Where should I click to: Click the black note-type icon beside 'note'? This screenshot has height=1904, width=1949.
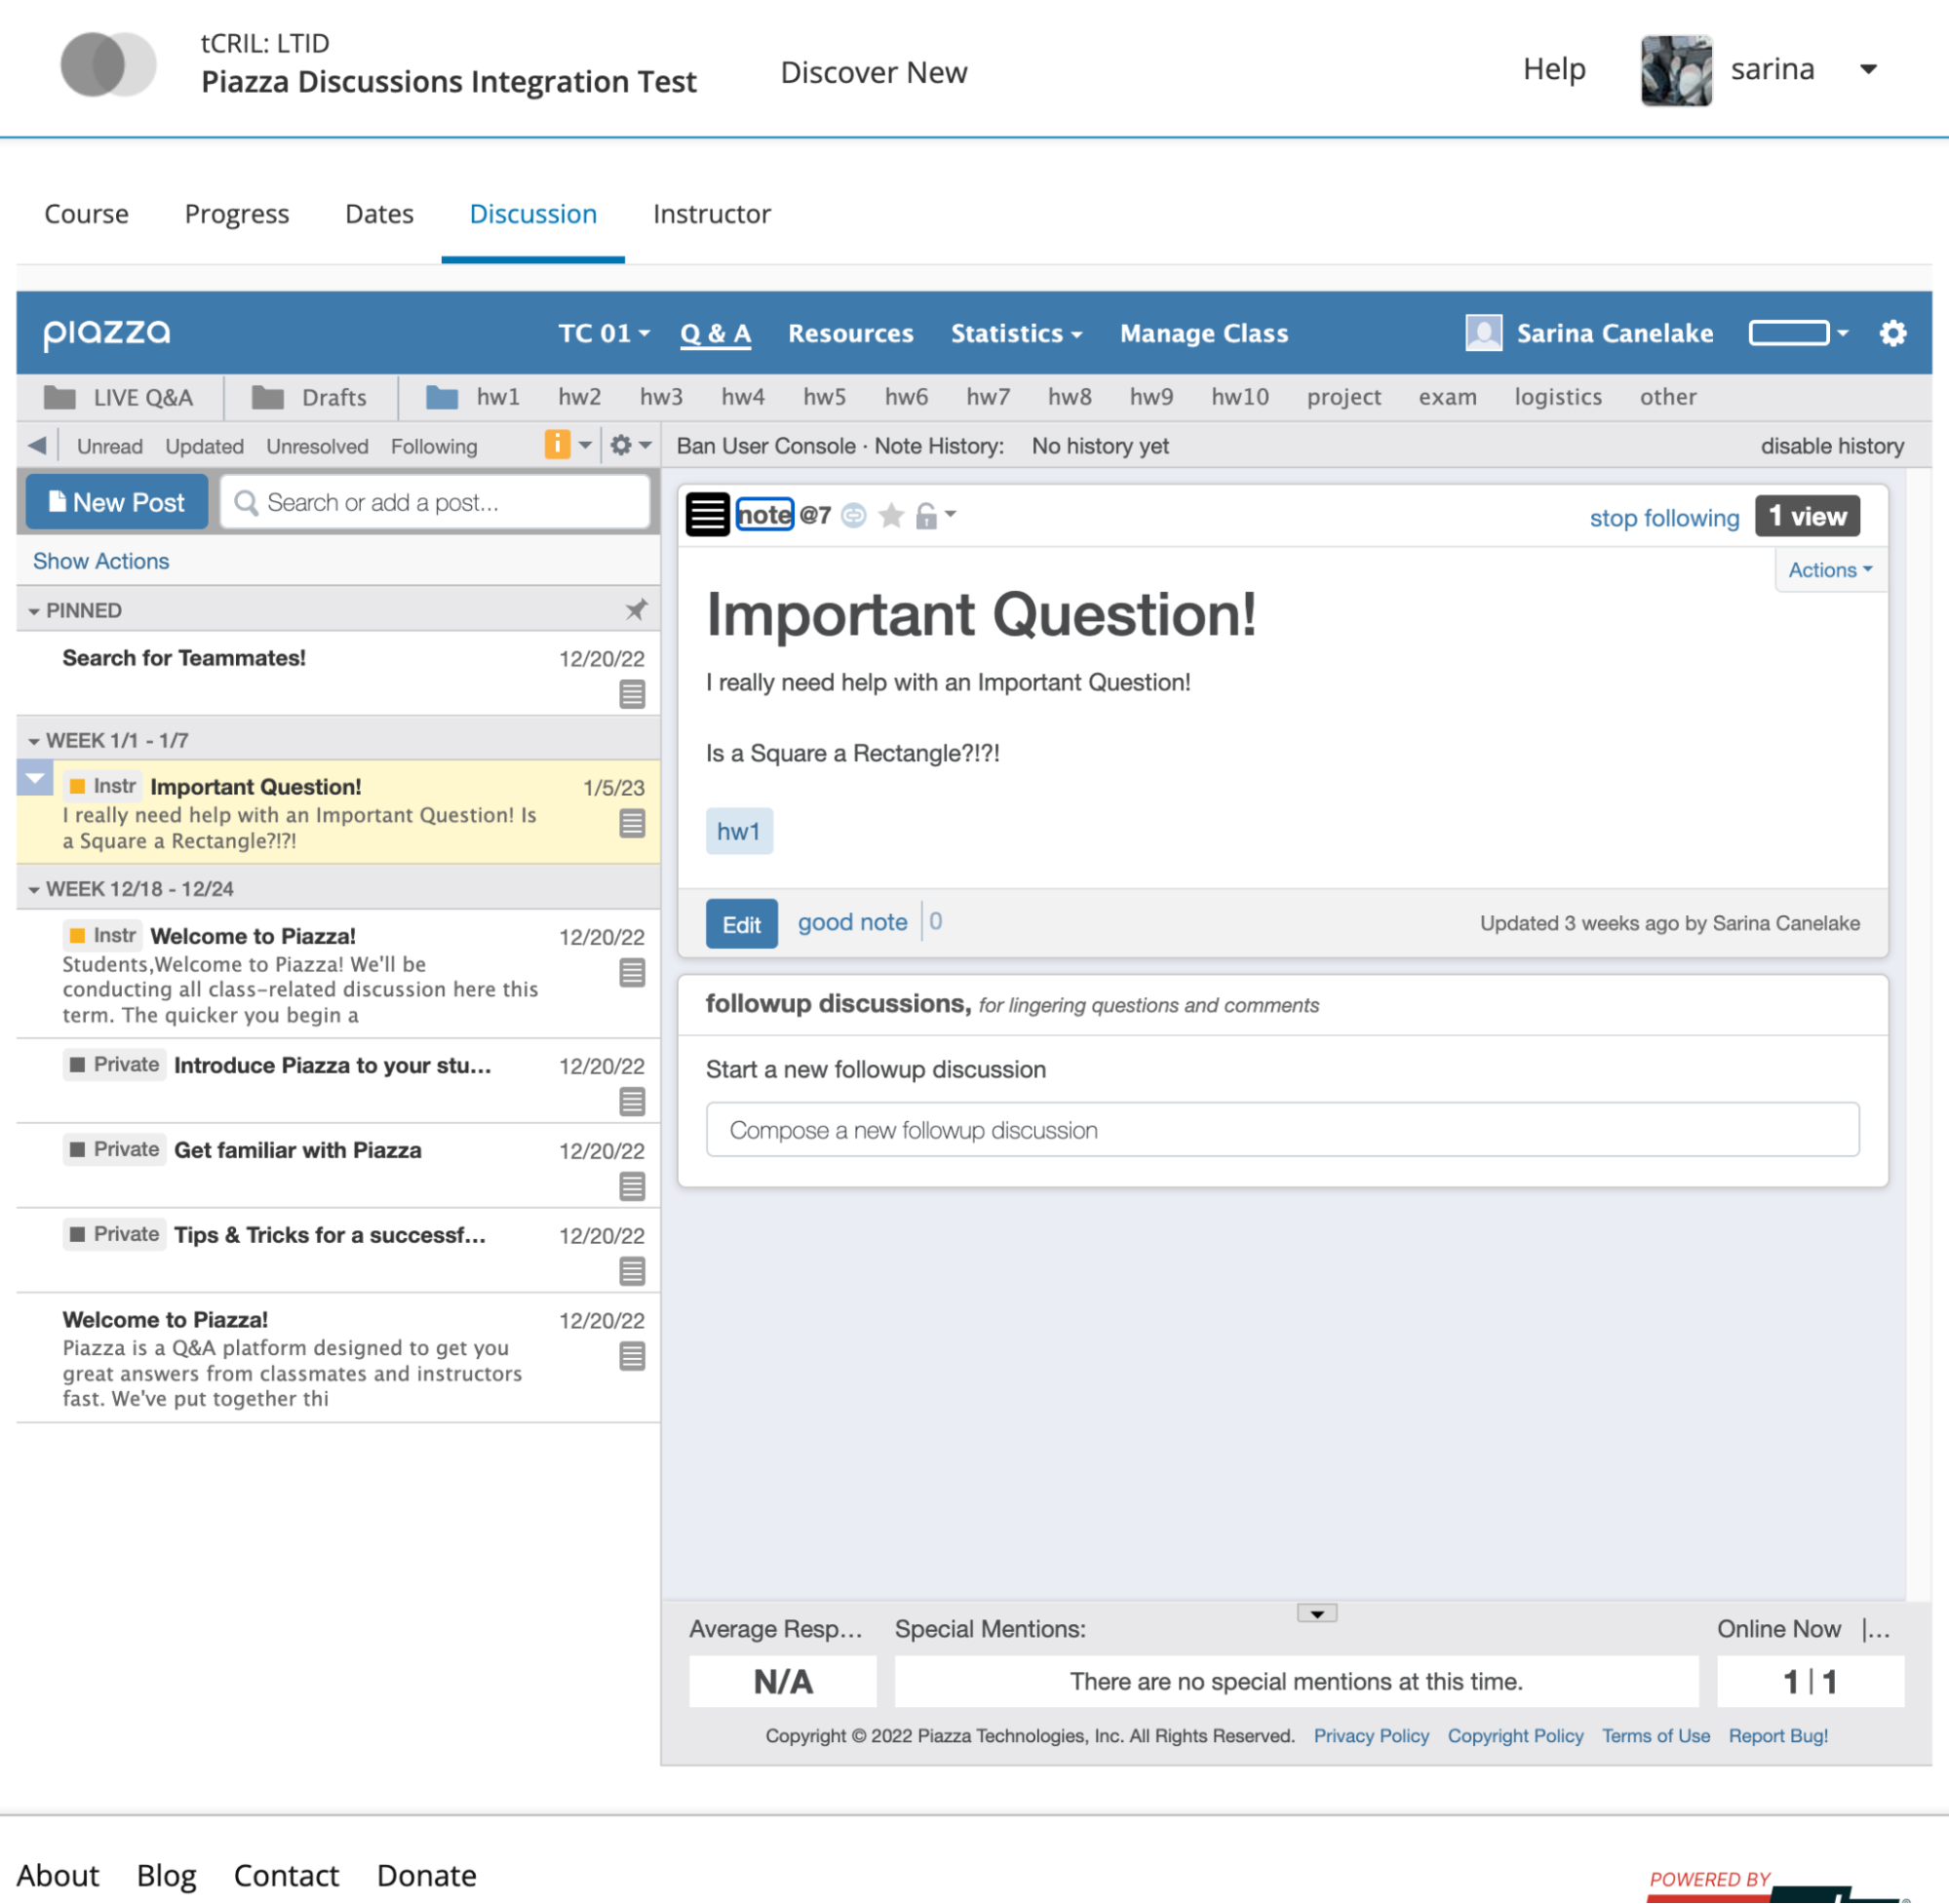point(707,516)
